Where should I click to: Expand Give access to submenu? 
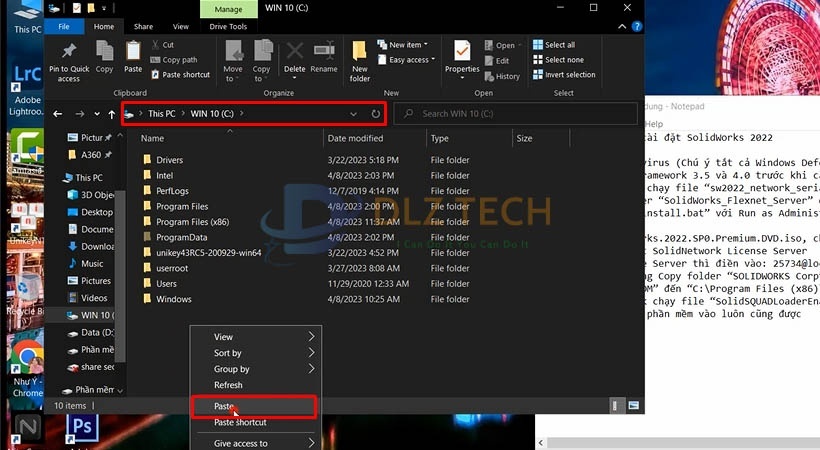256,443
